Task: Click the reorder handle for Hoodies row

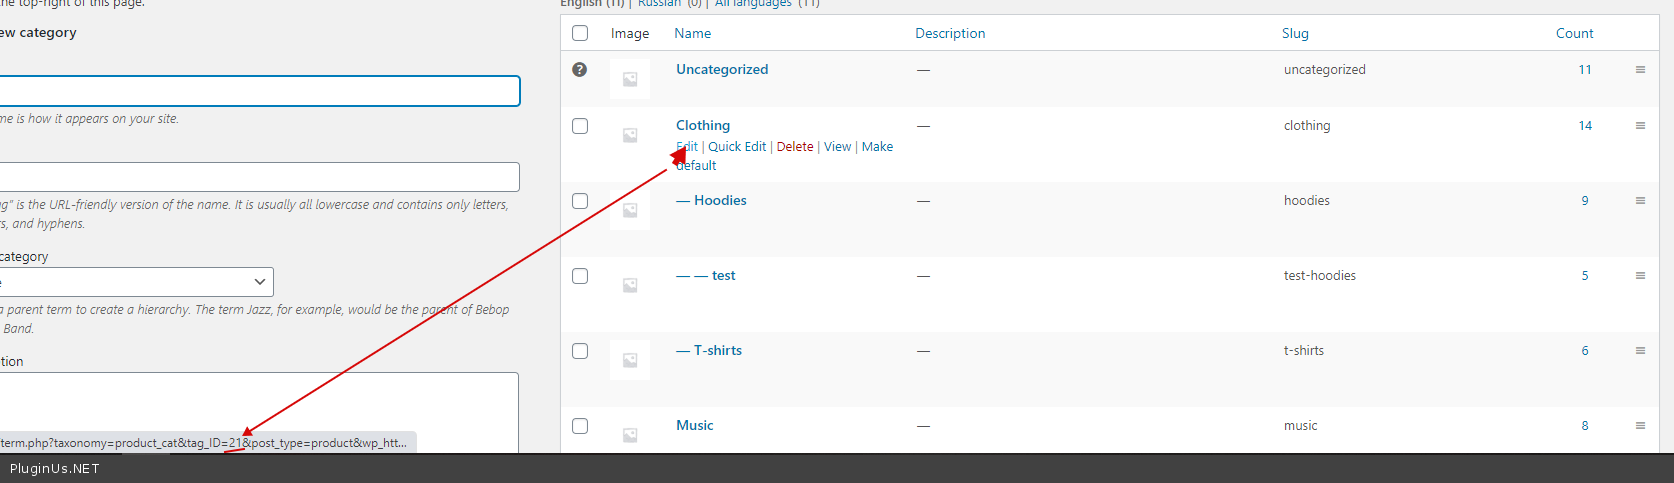Action: (1640, 201)
